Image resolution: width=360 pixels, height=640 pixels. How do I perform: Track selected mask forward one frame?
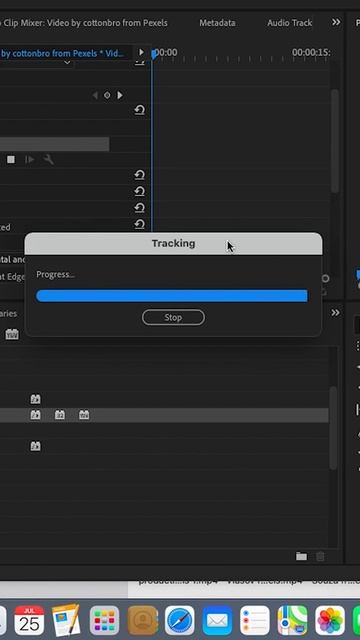point(29,160)
